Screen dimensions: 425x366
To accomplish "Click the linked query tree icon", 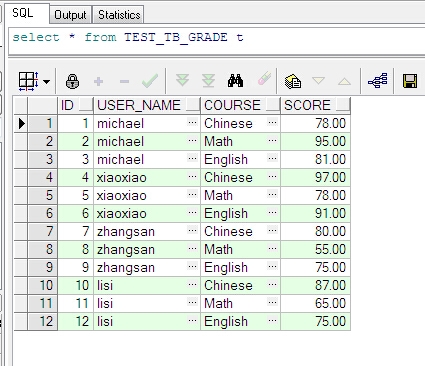I will click(x=377, y=81).
